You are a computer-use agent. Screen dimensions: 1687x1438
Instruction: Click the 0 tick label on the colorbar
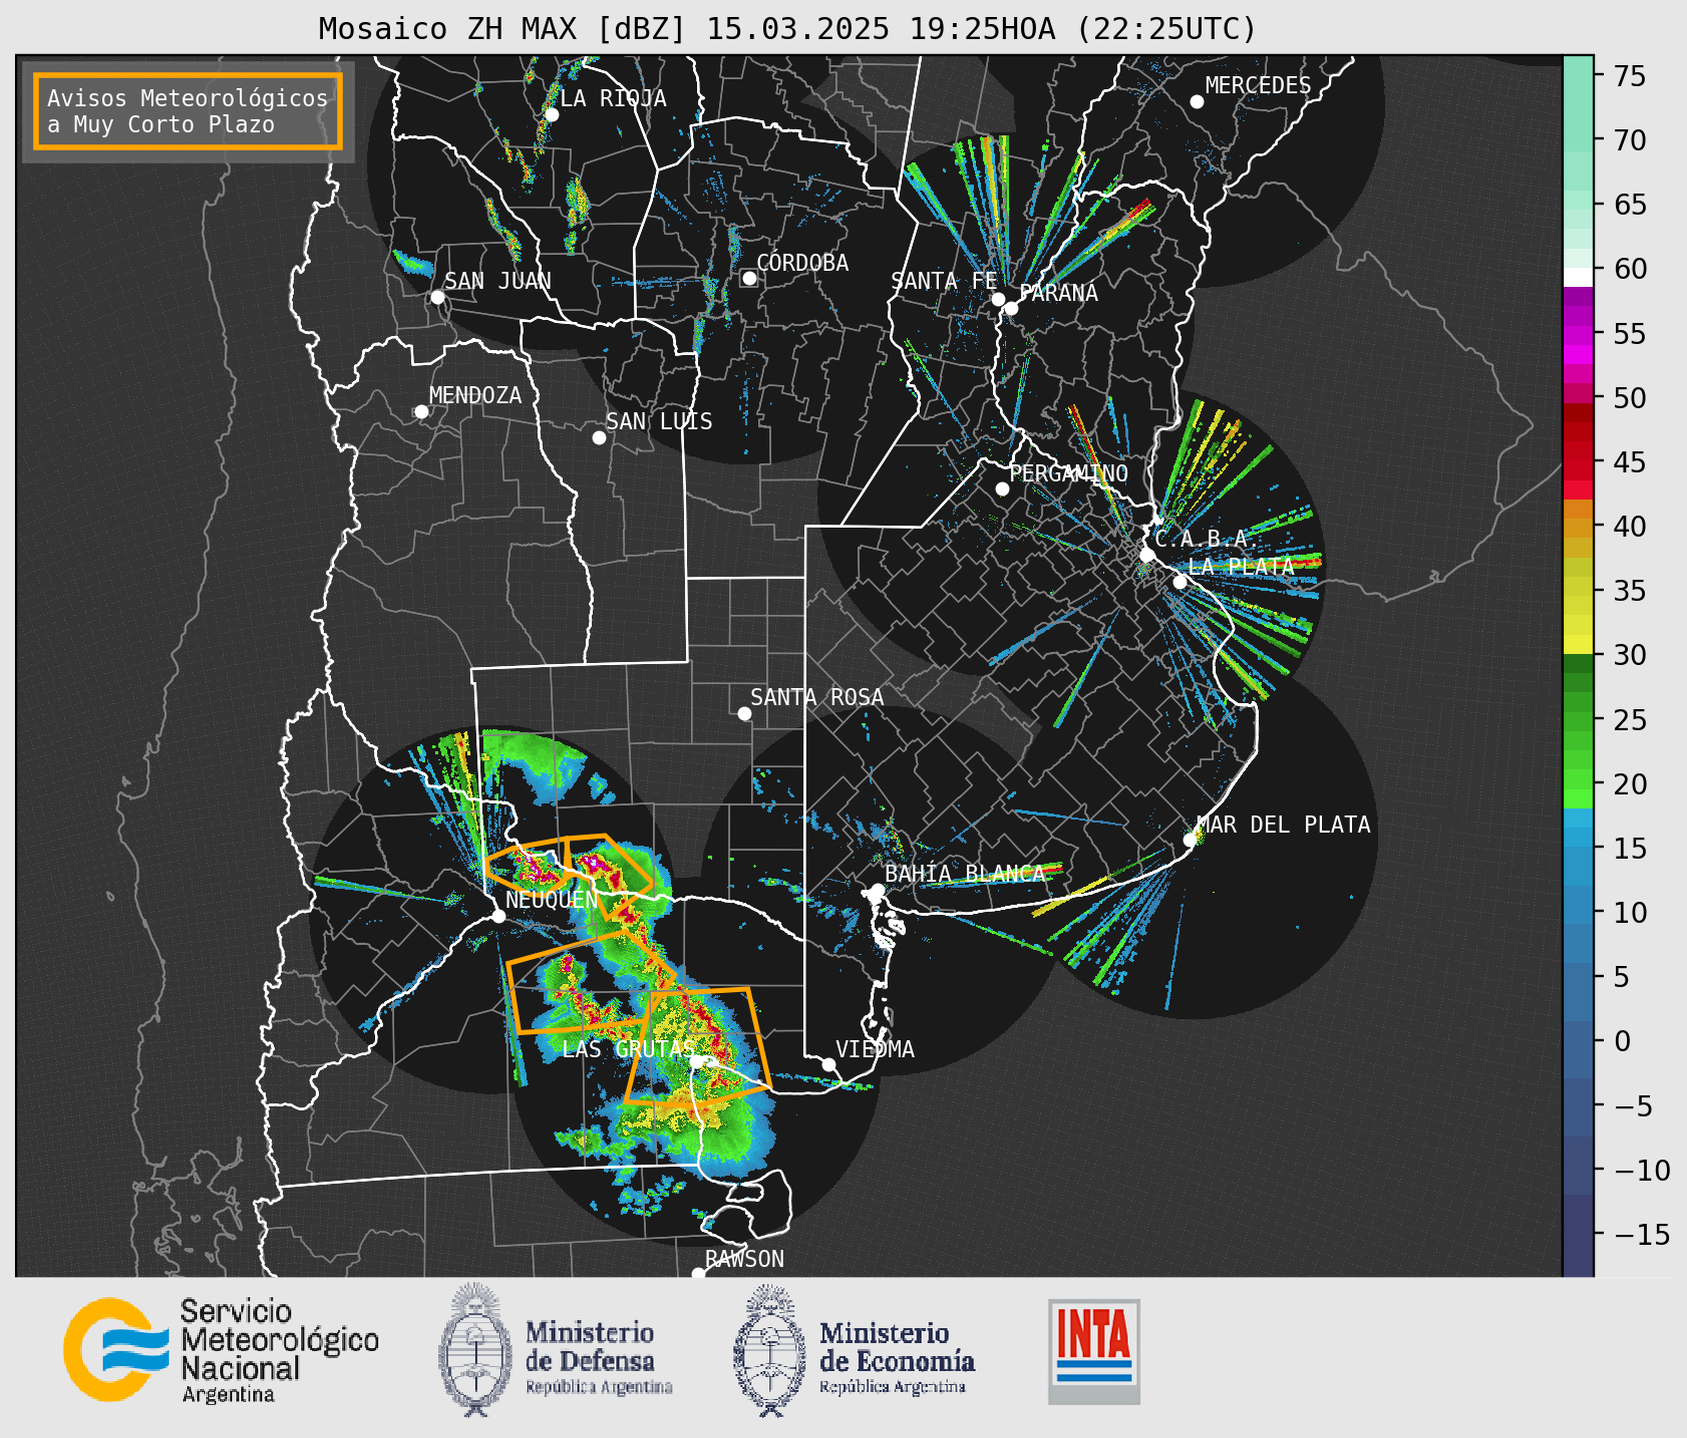1621,1041
